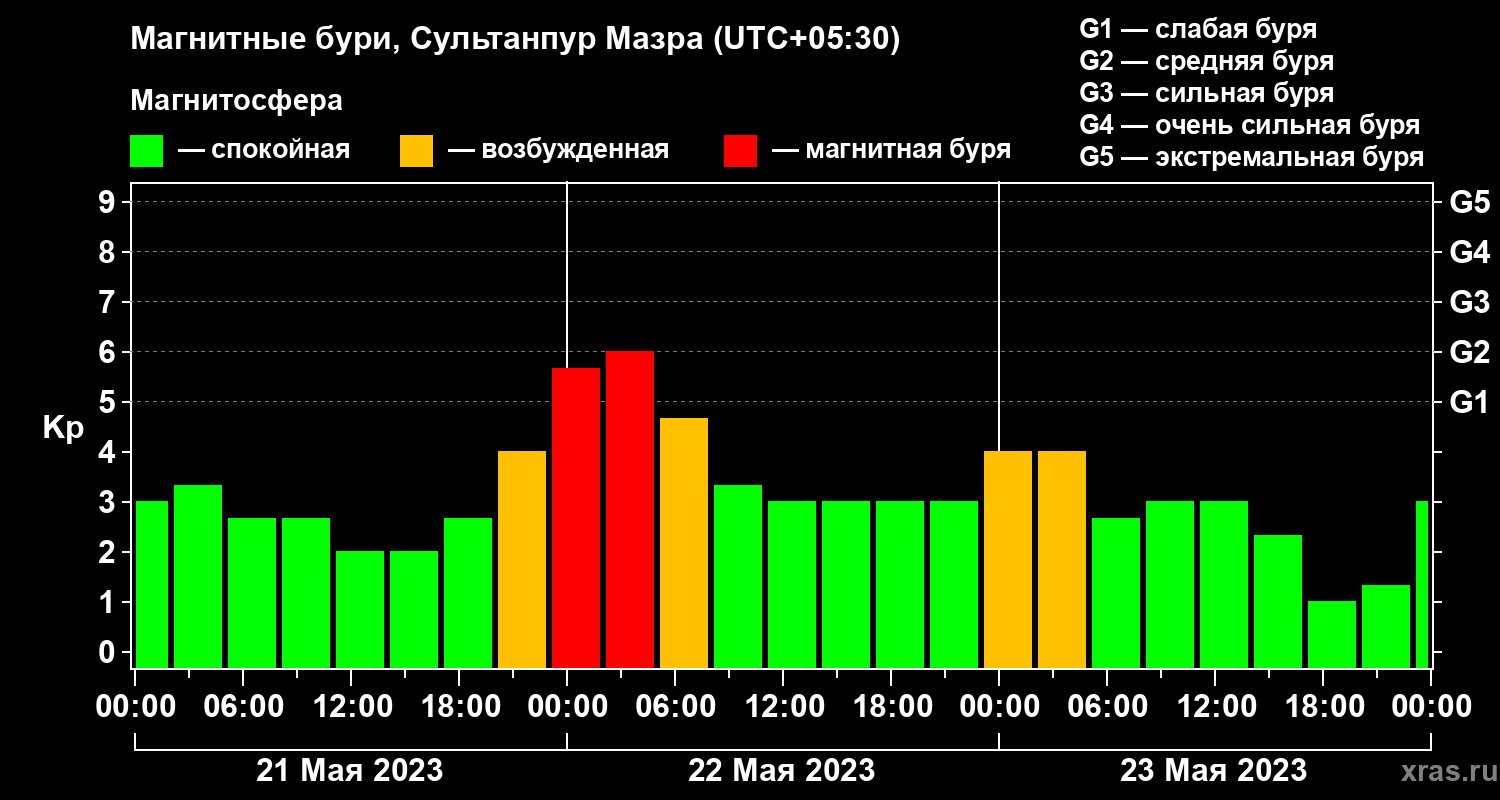The height and width of the screenshot is (800, 1500).
Task: Click legend line 'G3 — сильная буря'
Action: tap(1206, 93)
